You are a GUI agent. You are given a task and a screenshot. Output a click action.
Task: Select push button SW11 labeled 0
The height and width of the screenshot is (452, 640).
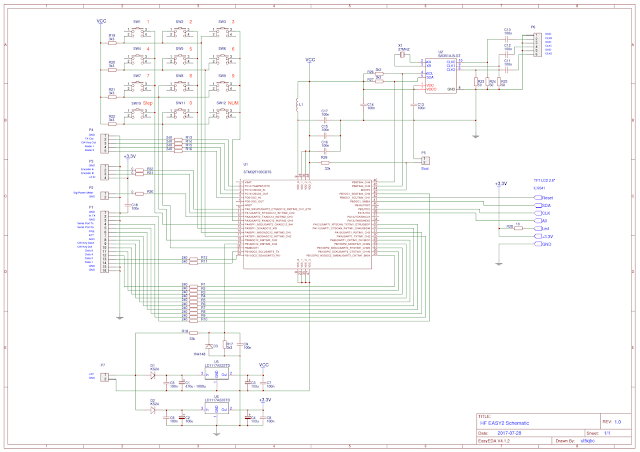click(x=180, y=114)
